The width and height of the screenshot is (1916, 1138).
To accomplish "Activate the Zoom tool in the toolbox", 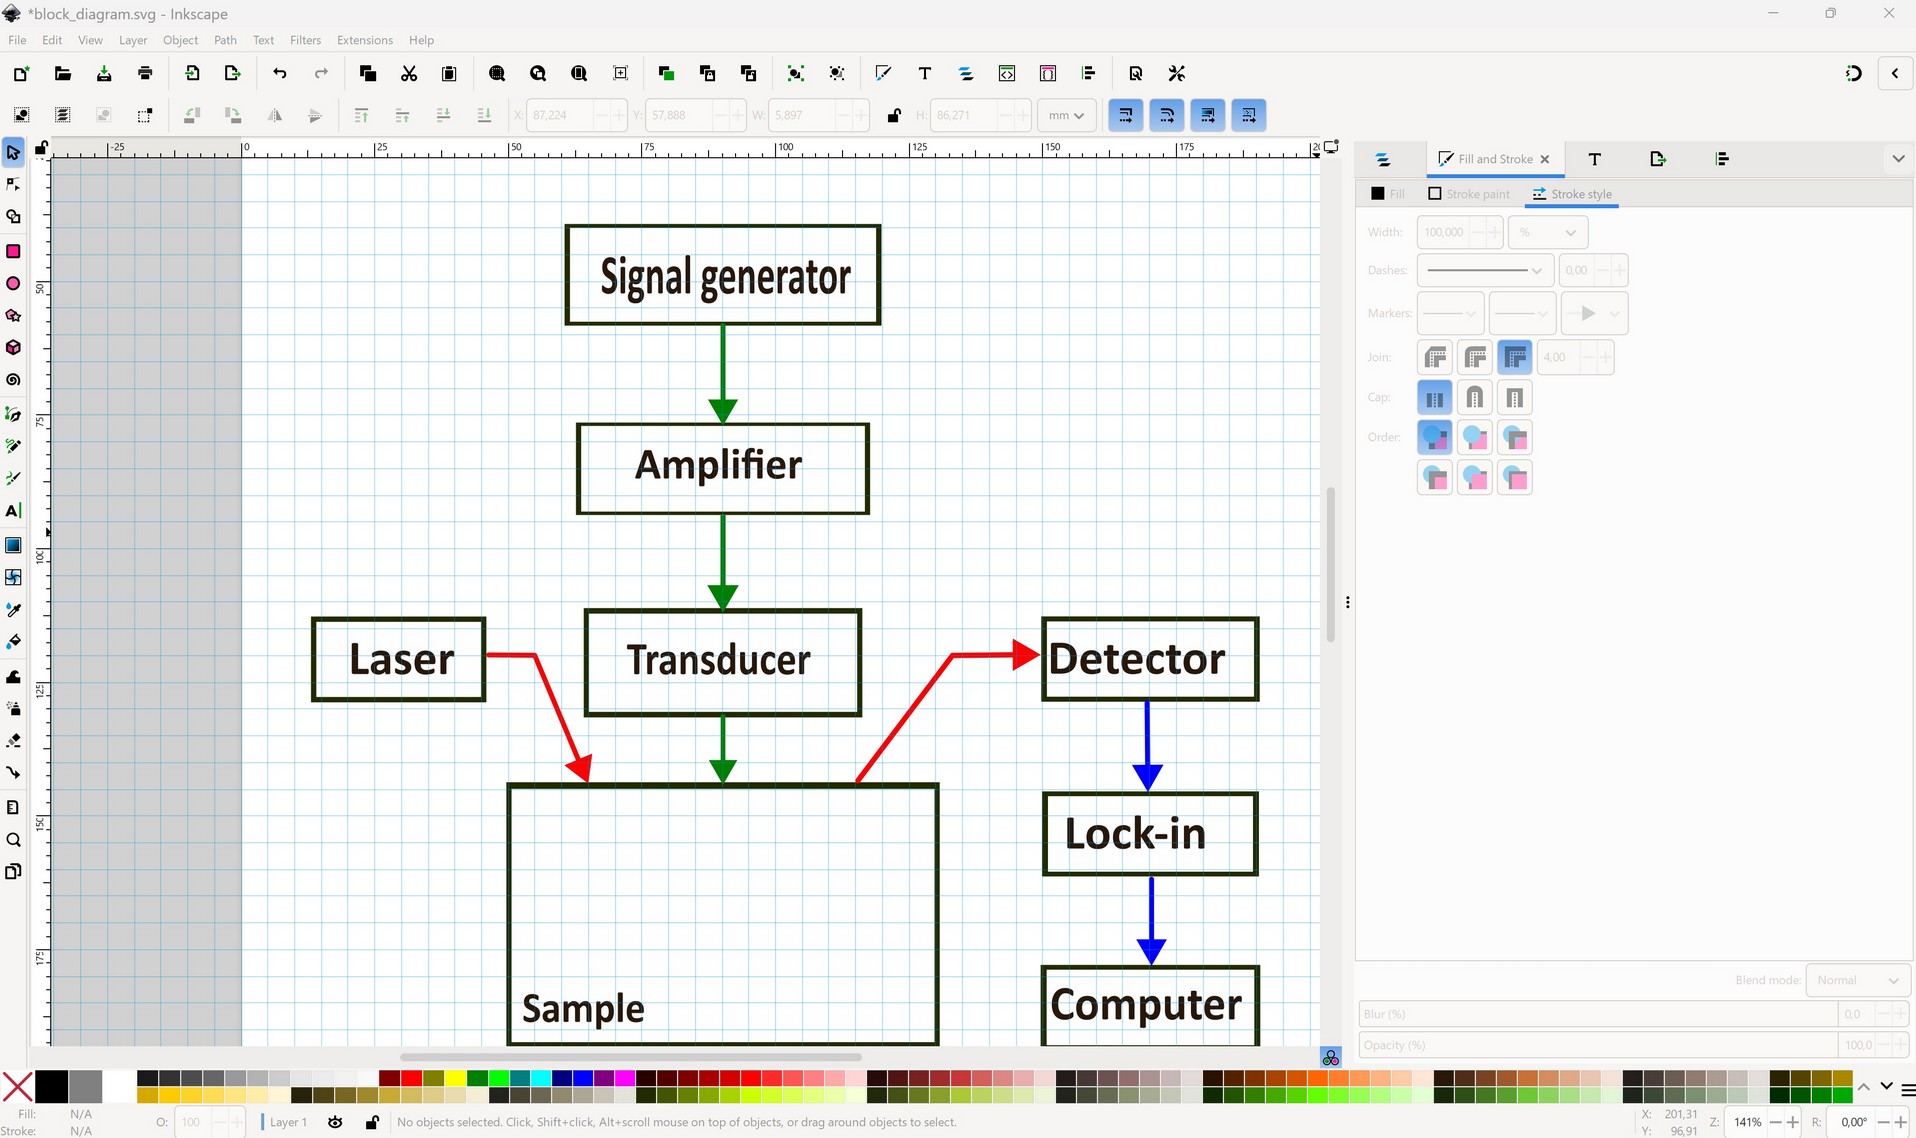I will pyautogui.click(x=13, y=840).
